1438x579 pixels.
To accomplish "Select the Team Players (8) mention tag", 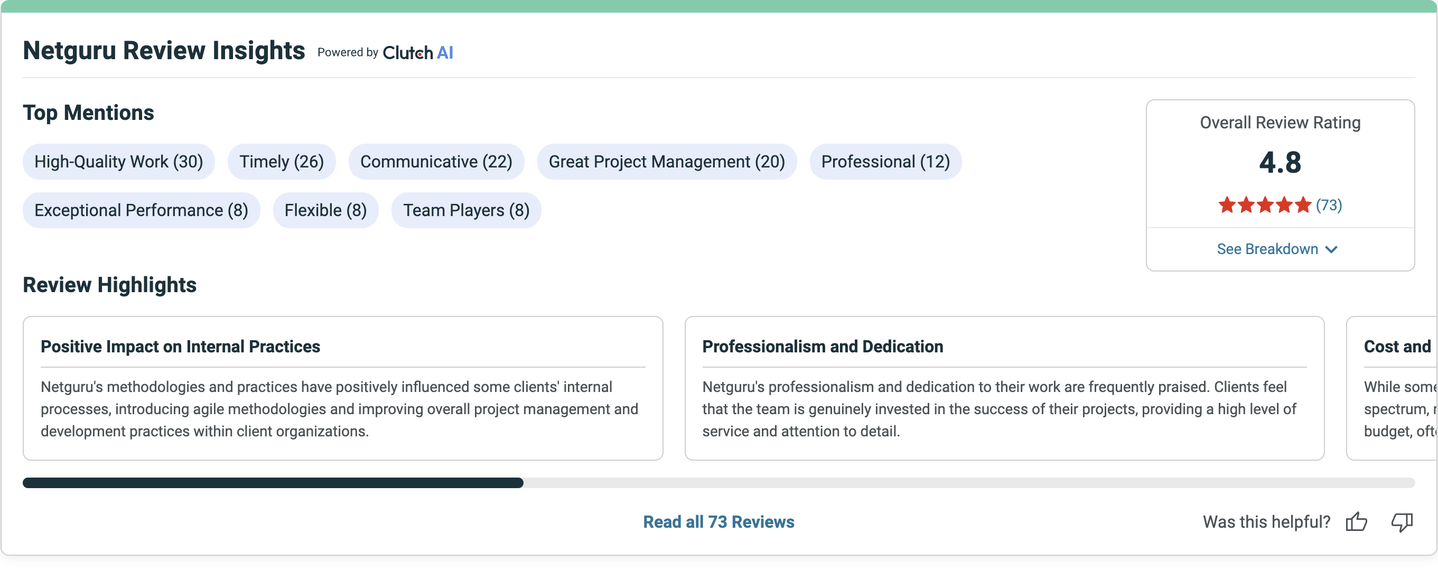I will tap(466, 210).
